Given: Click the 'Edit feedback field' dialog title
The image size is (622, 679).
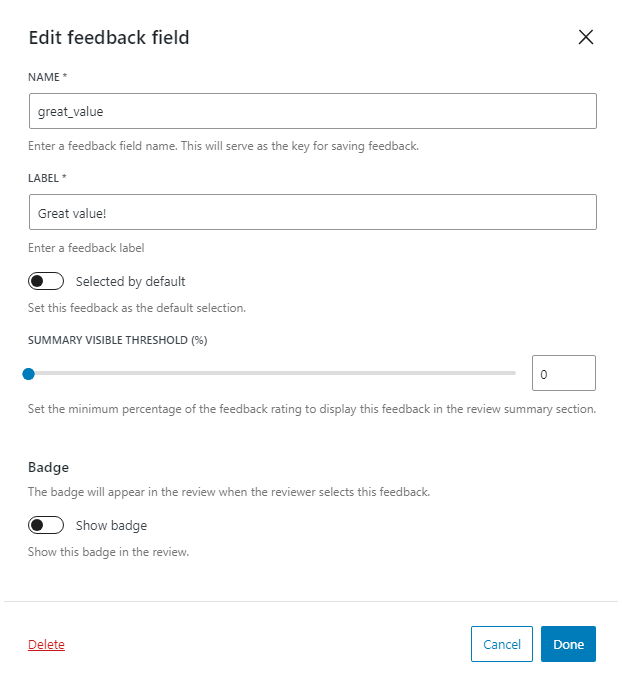Looking at the screenshot, I should pos(109,38).
